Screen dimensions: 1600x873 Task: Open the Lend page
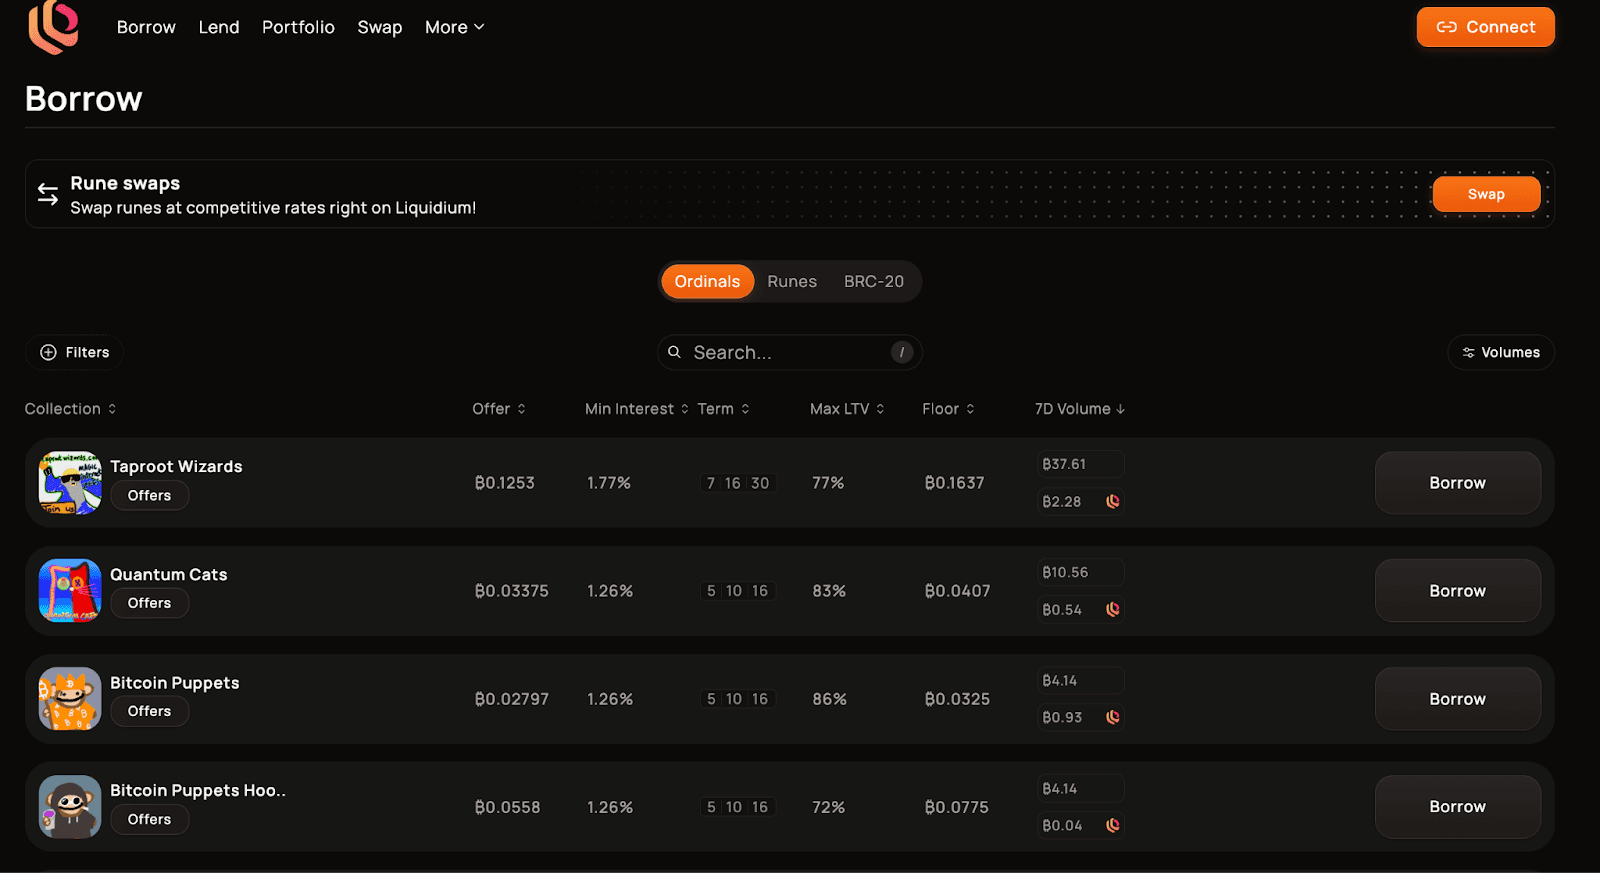(219, 27)
